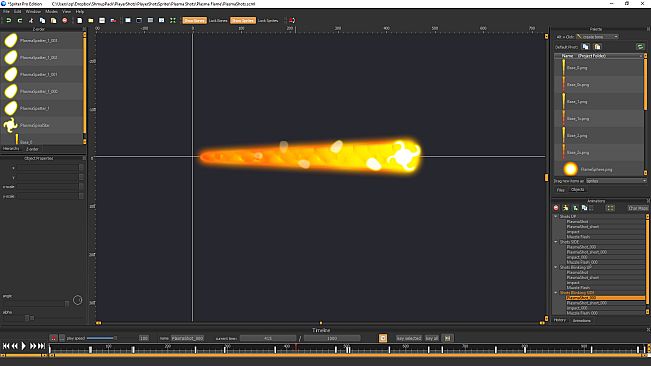This screenshot has height=366, width=651.
Task: Open the Edit menu
Action: click(x=17, y=12)
